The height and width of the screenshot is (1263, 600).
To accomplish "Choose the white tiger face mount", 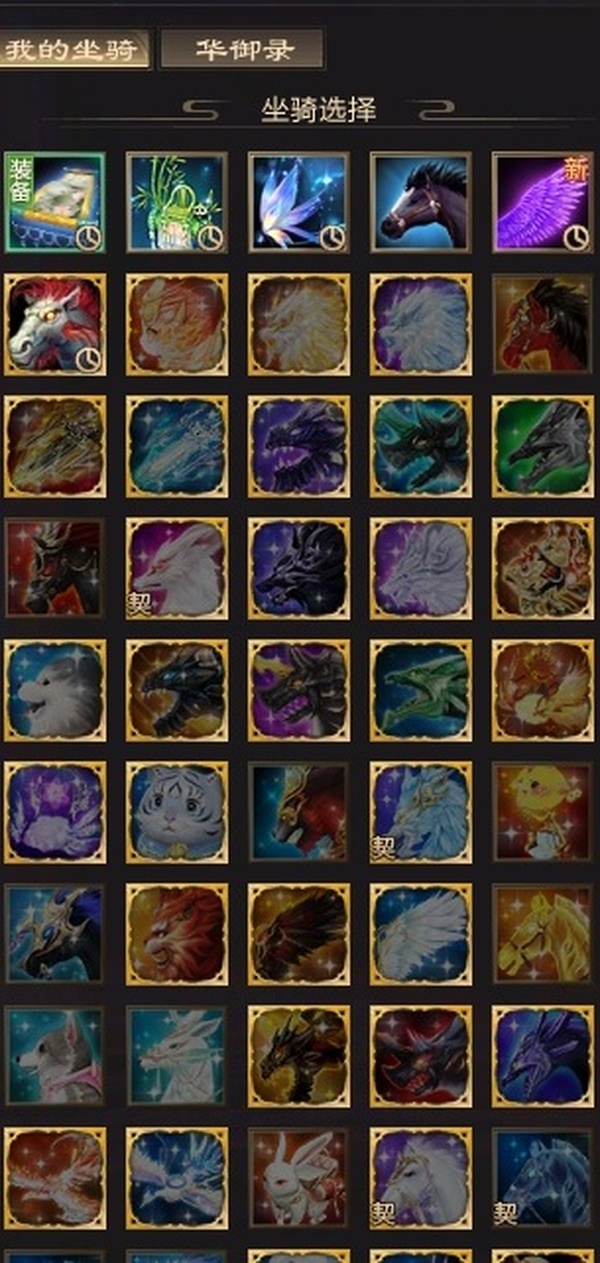I will [x=176, y=812].
